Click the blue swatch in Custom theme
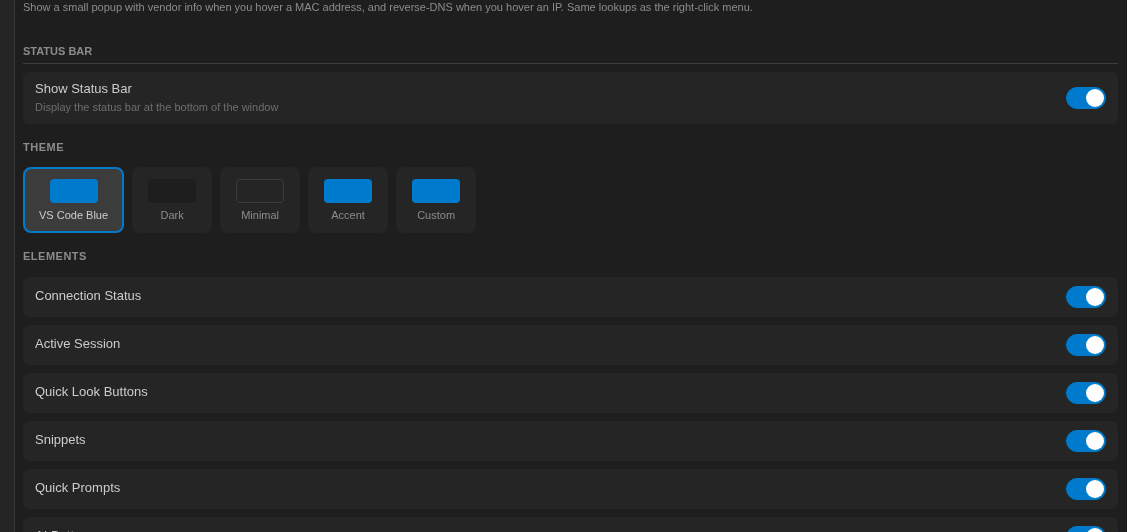Screen dimensions: 1127x532 coord(436,191)
